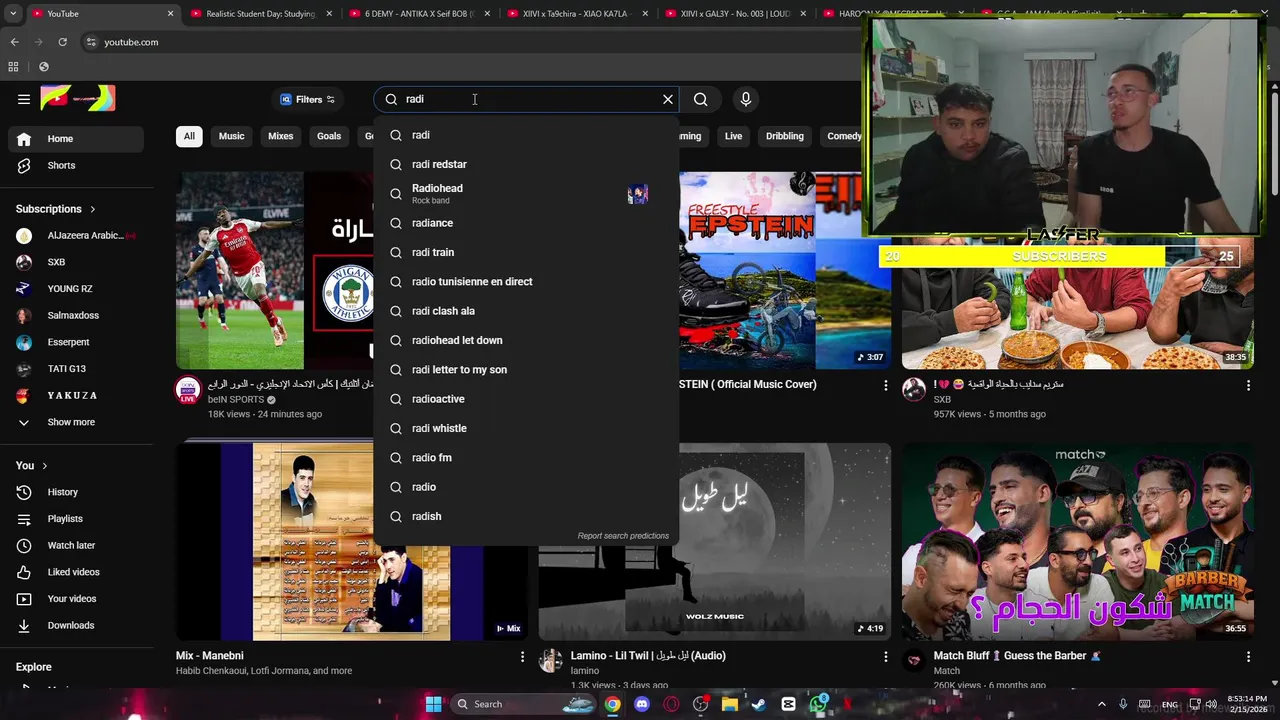The height and width of the screenshot is (720, 1280).
Task: Open Windows Start menu
Action: (433, 704)
